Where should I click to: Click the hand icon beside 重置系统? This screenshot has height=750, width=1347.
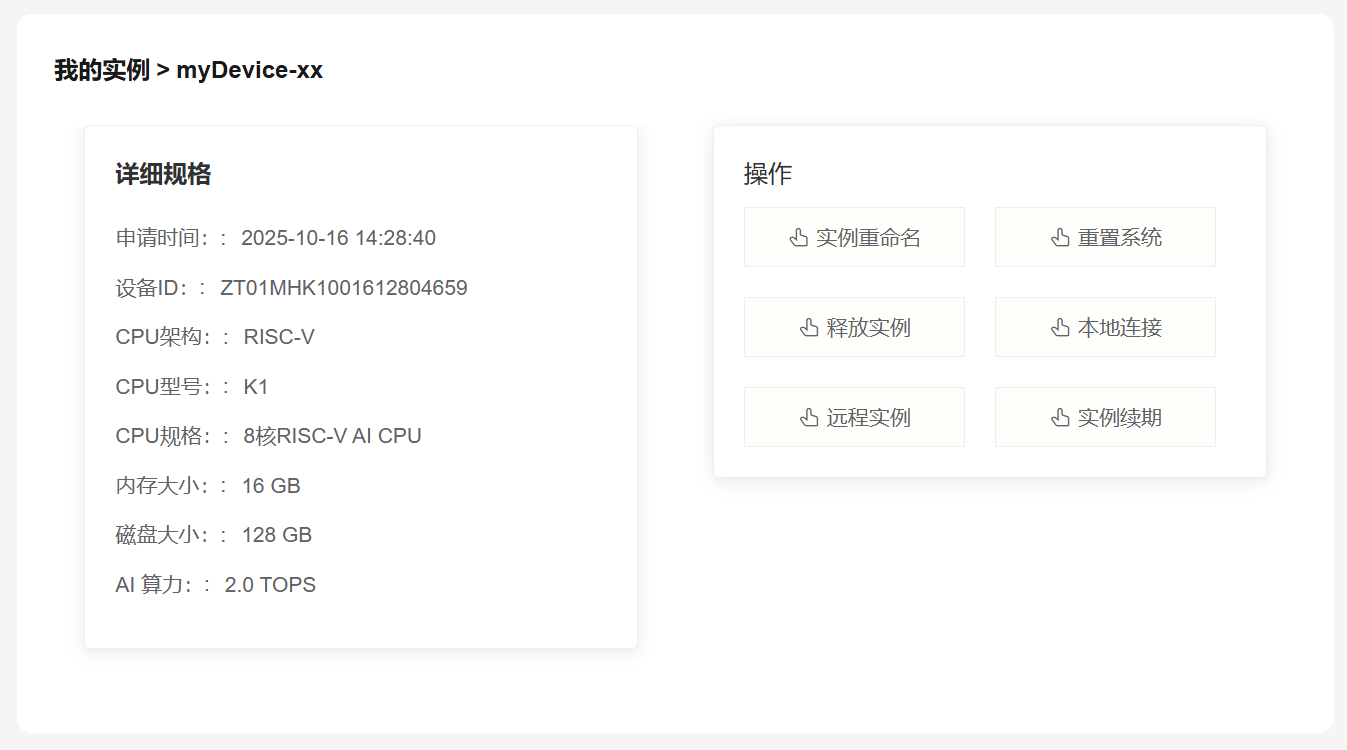pyautogui.click(x=1060, y=238)
